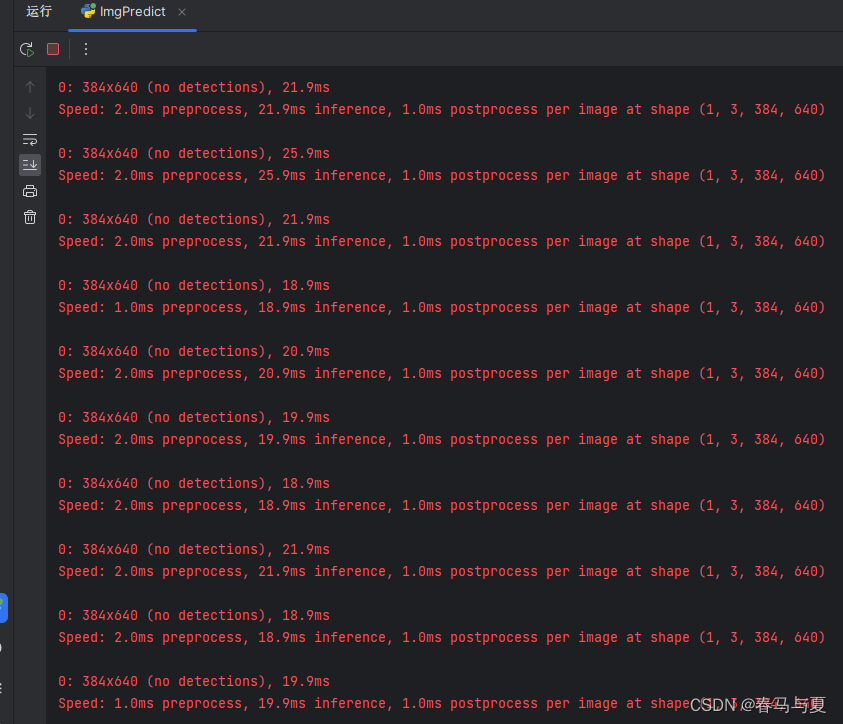The height and width of the screenshot is (724, 843).
Task: Toggle scroll to end of console
Action: pos(30,165)
